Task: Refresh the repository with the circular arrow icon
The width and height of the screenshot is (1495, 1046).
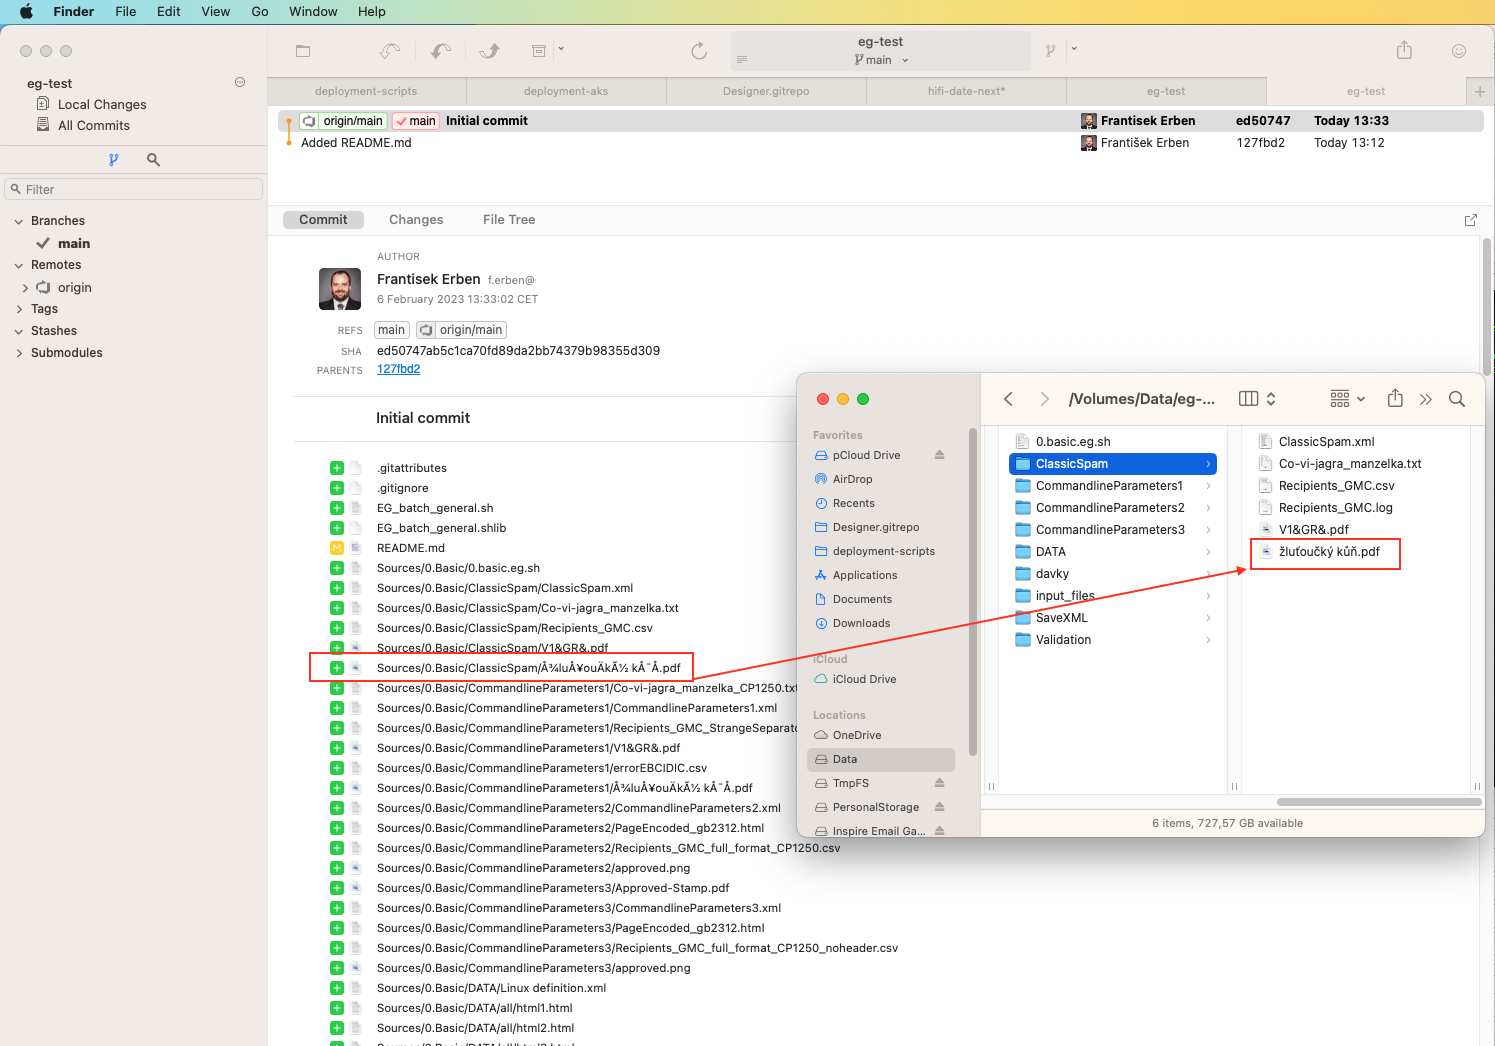Action: pos(699,51)
